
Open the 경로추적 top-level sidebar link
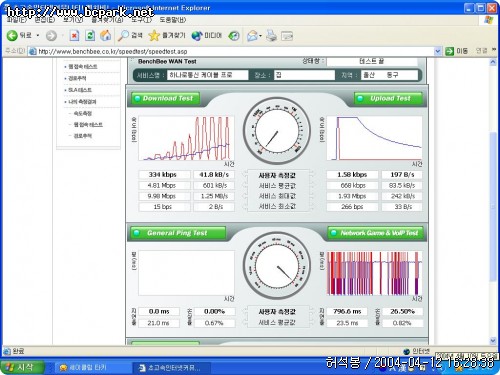click(77, 78)
